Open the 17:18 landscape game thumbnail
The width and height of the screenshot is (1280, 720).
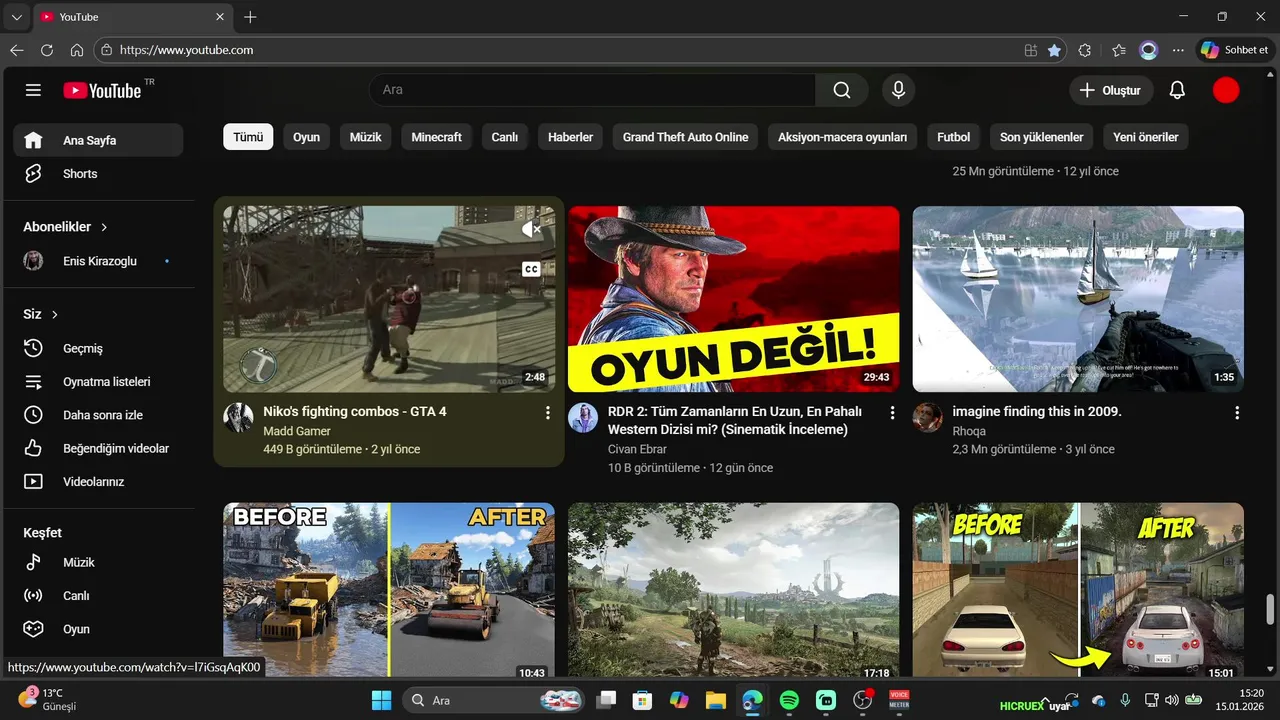(733, 590)
